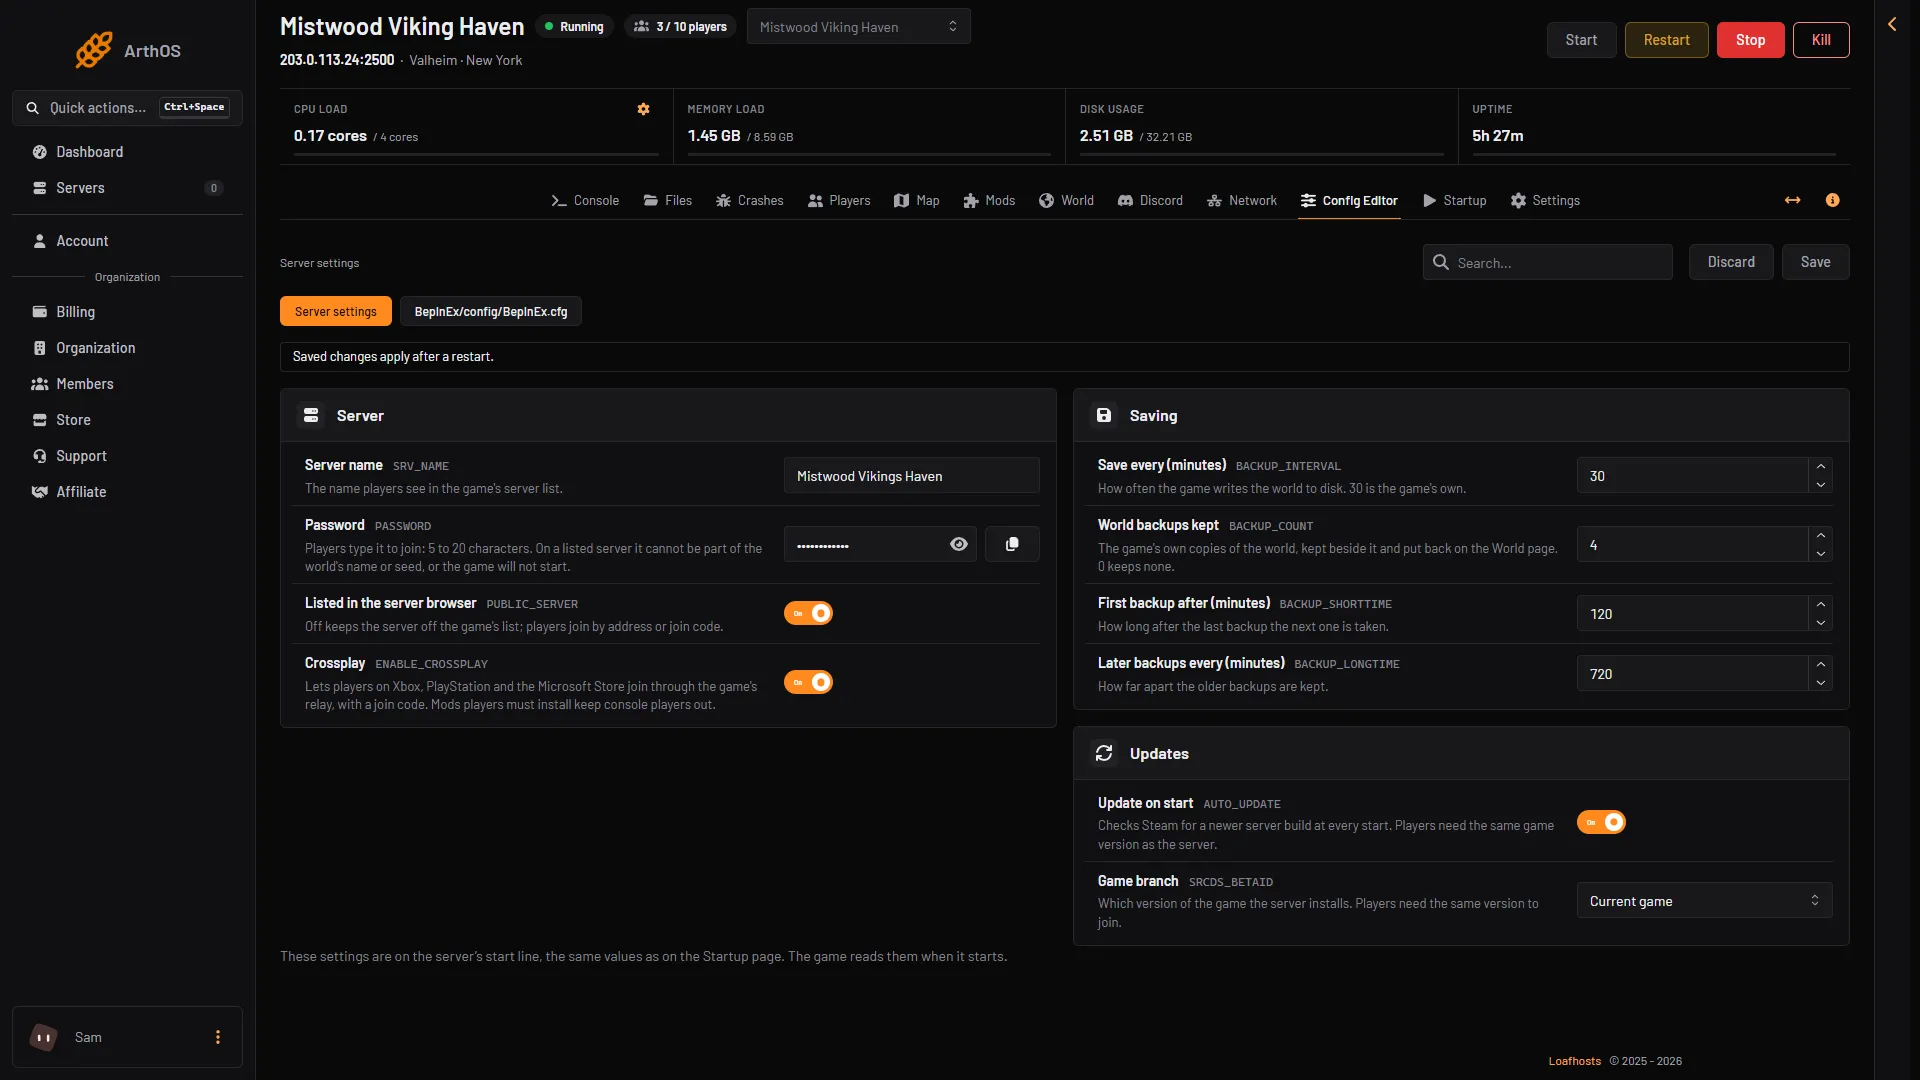The width and height of the screenshot is (1920, 1080).
Task: Open Servers list in sidebar
Action: 127,188
